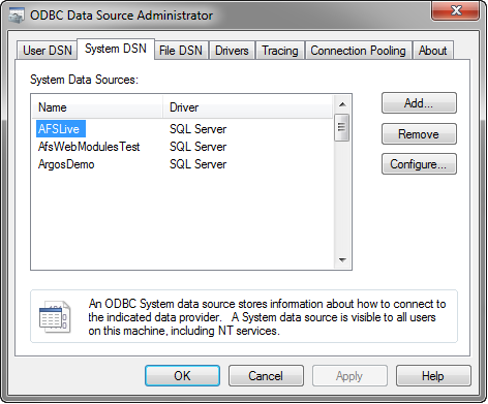Open the About tab
Screen dimensions: 488x404
(x=433, y=51)
